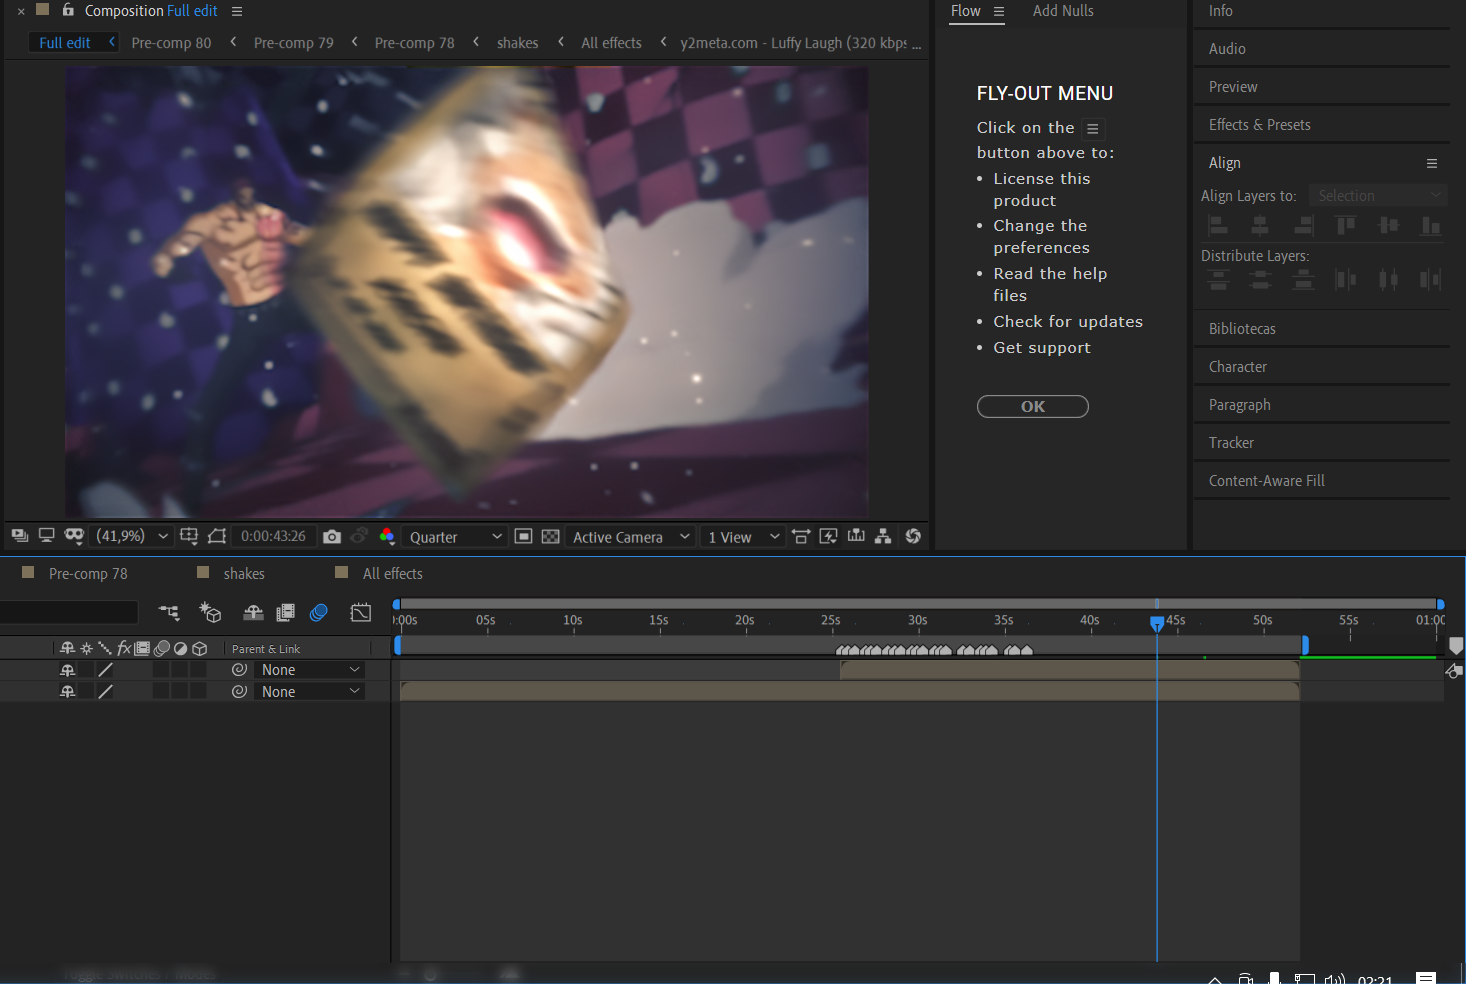
Task: Click the Fast Previews icon
Action: point(828,536)
